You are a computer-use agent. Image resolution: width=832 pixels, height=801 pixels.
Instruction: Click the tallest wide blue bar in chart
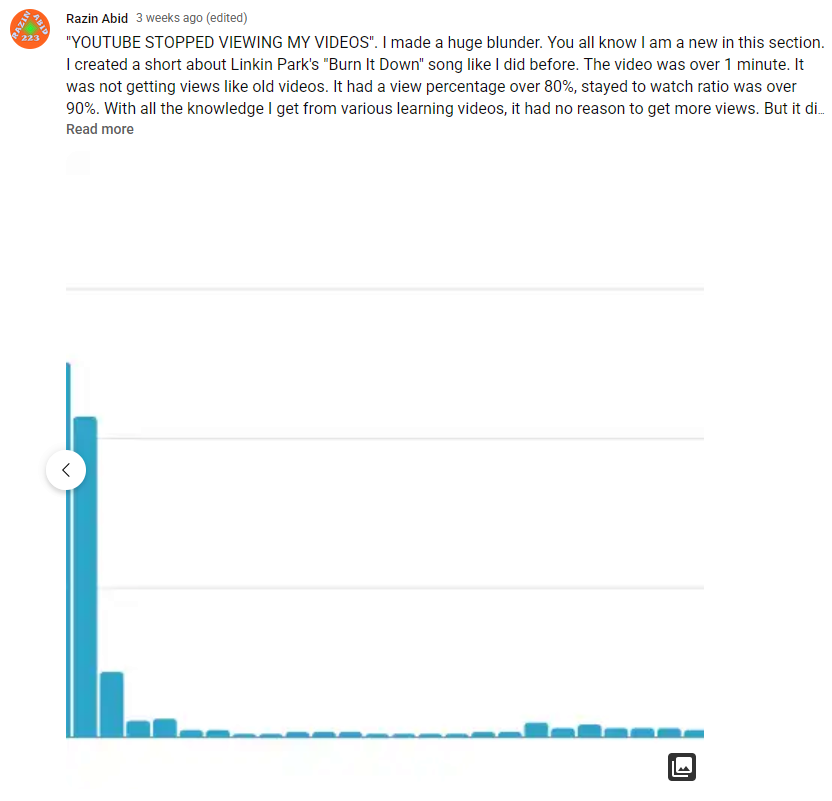click(85, 577)
